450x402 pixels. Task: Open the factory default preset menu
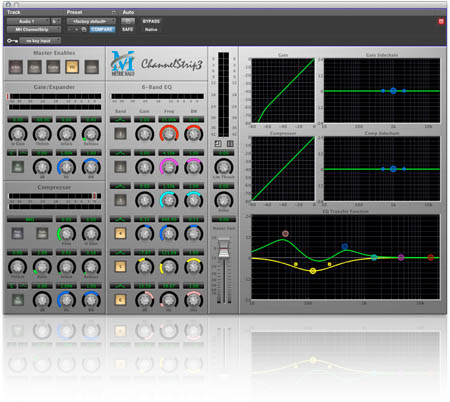[91, 21]
